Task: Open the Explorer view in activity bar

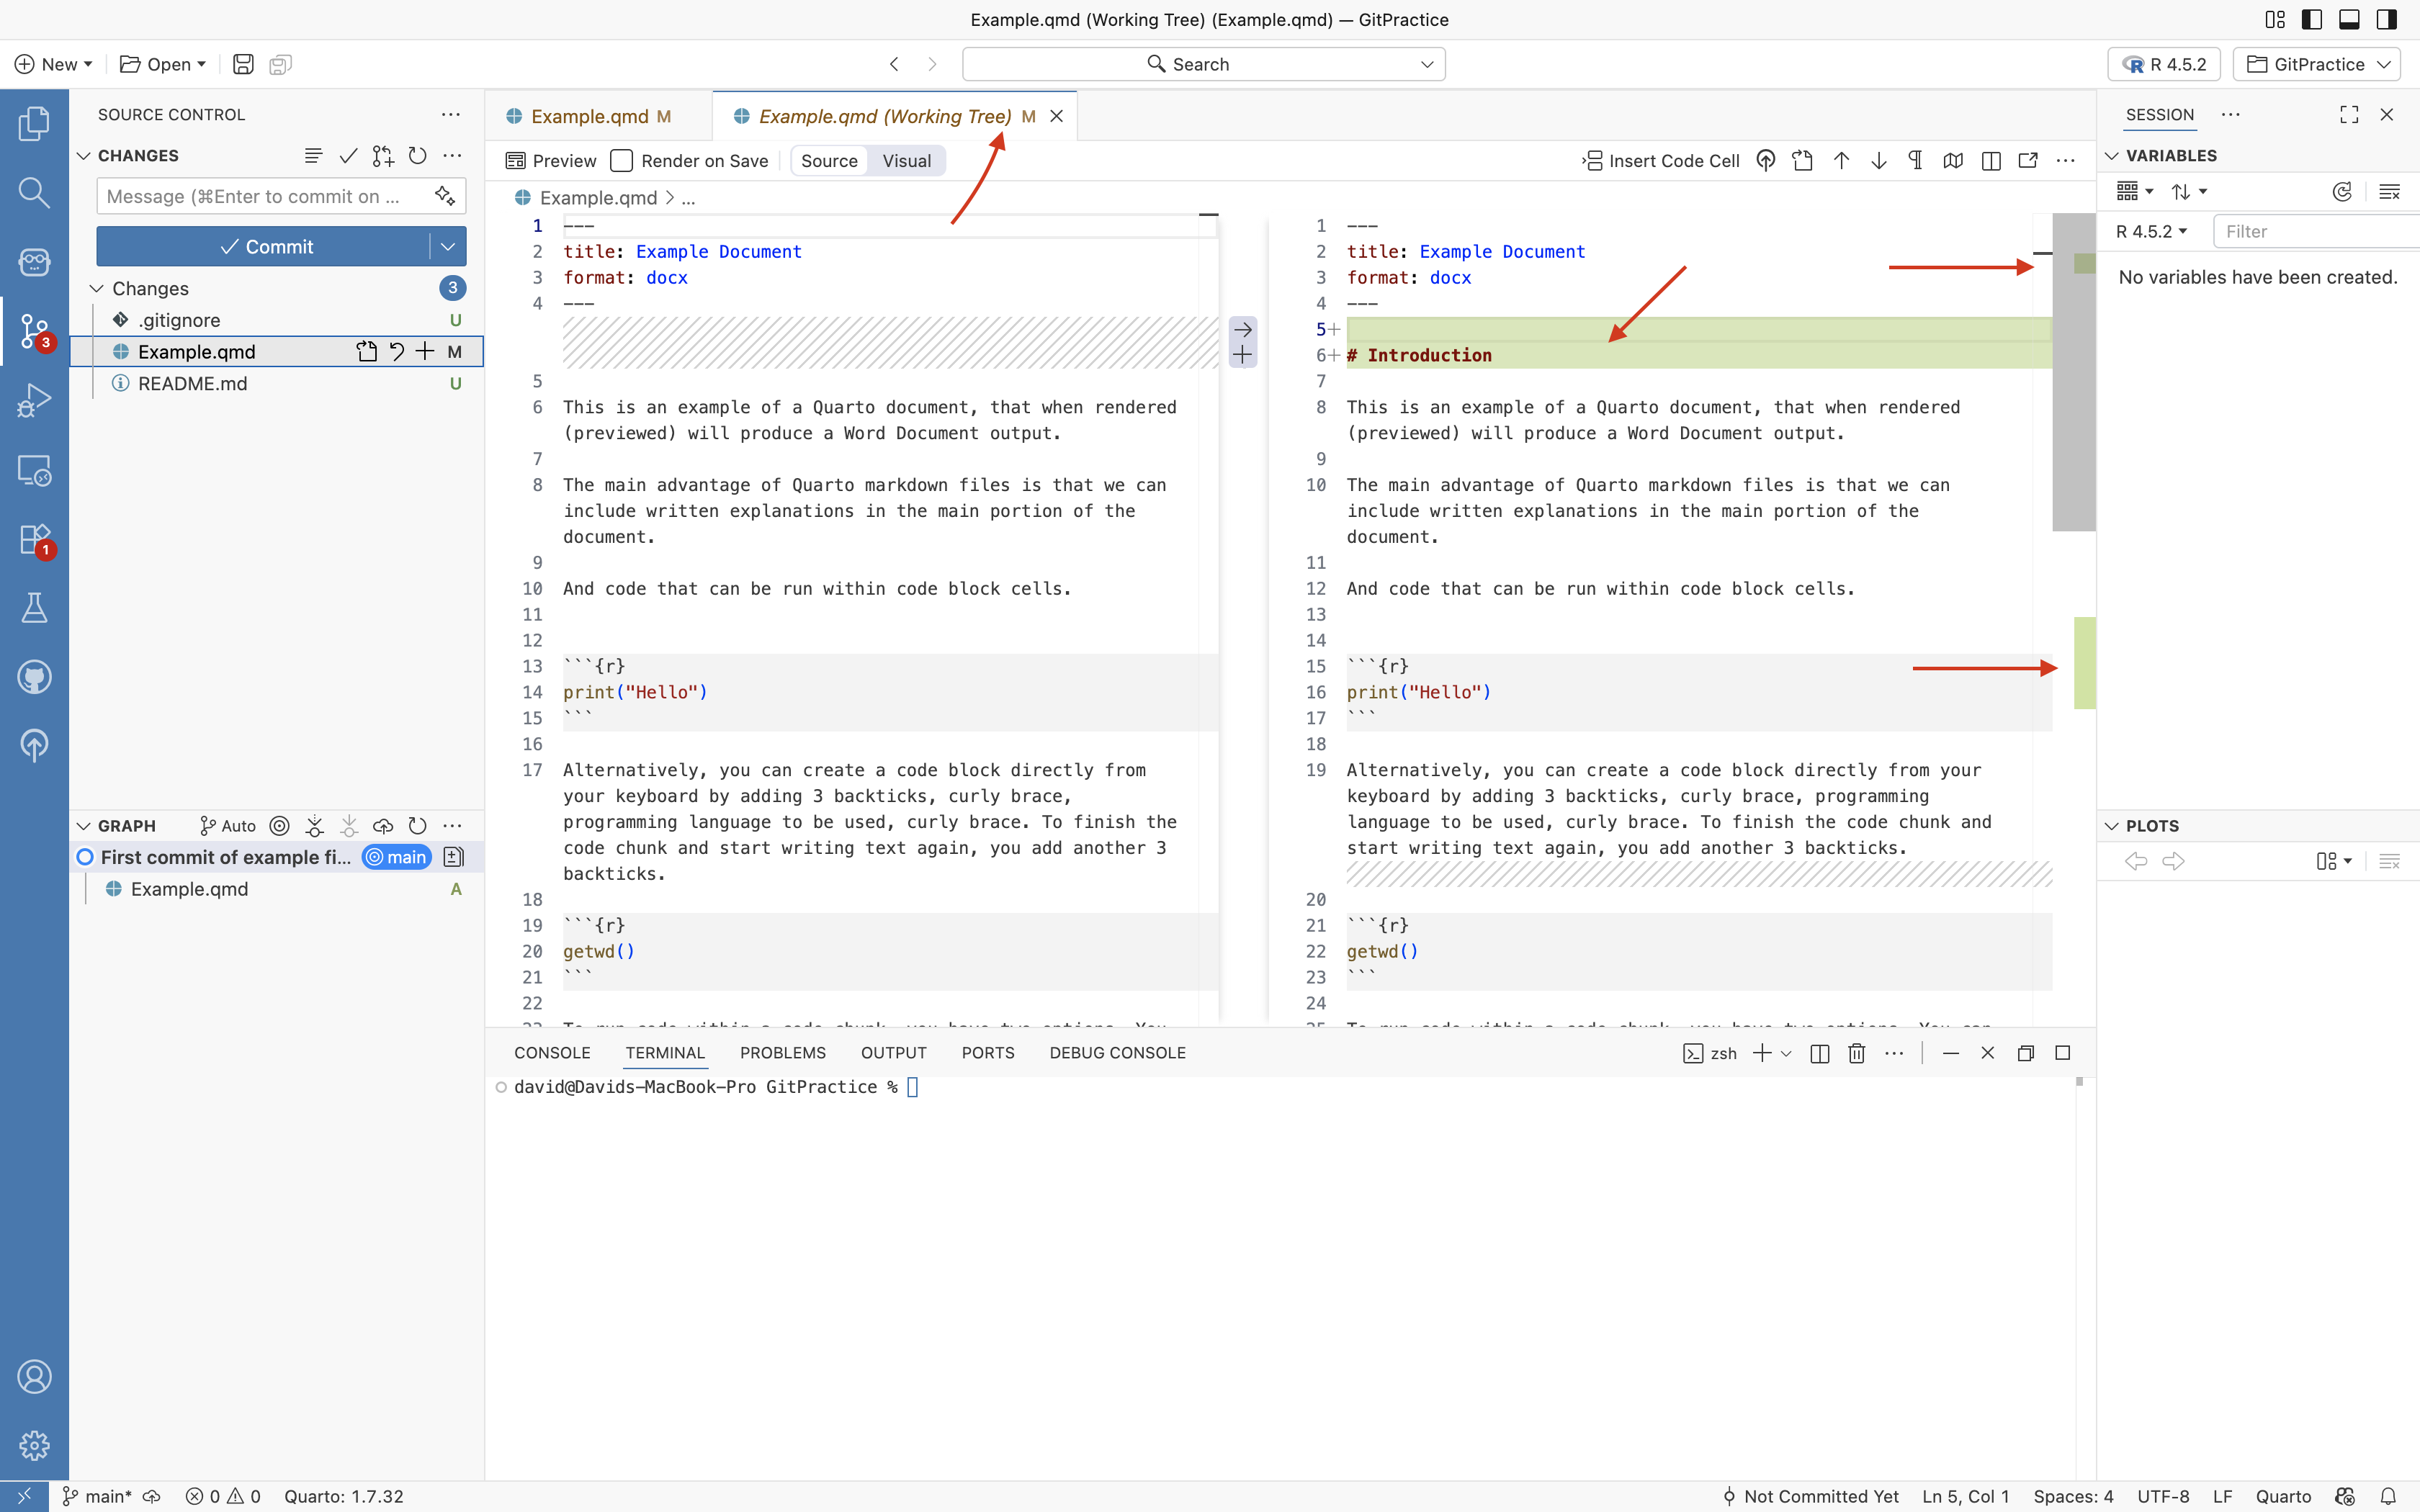Action: [x=34, y=123]
